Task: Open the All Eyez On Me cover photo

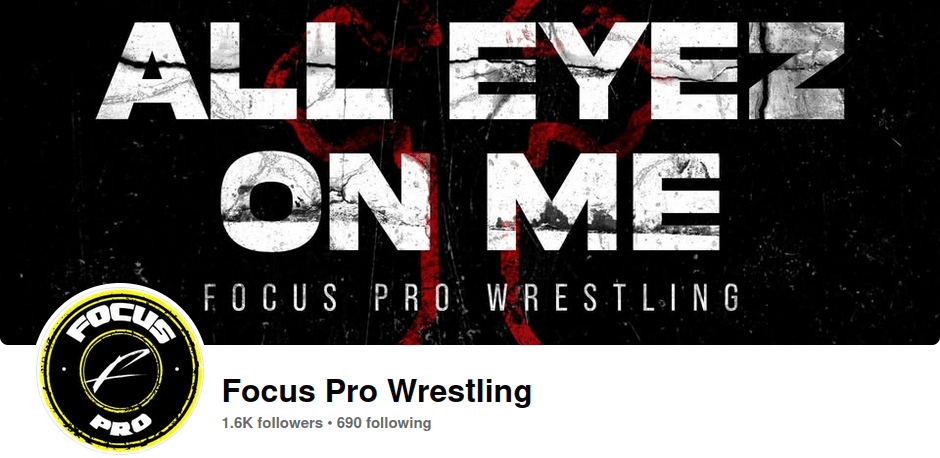Action: coord(470,173)
